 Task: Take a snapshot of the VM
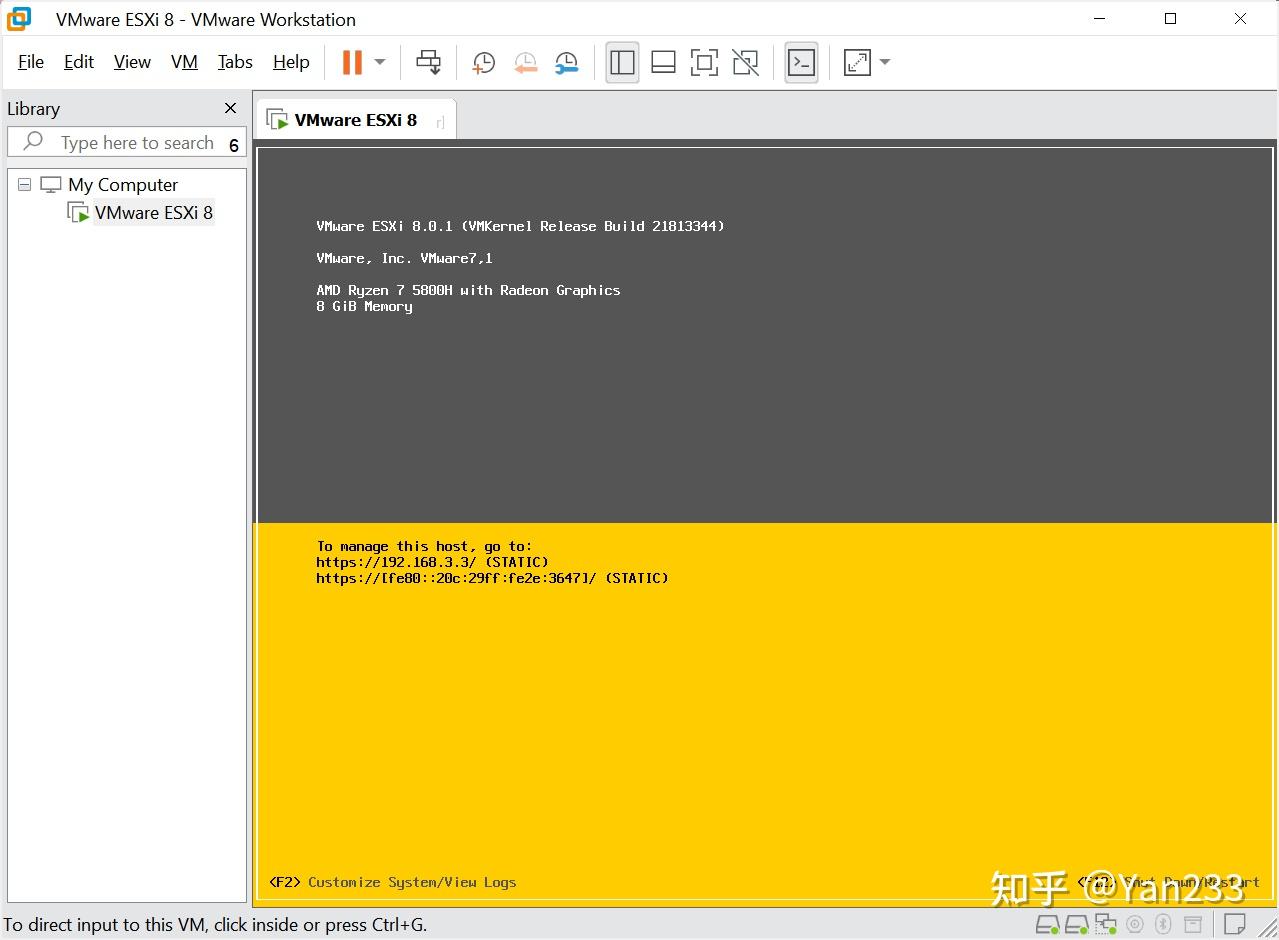483,62
